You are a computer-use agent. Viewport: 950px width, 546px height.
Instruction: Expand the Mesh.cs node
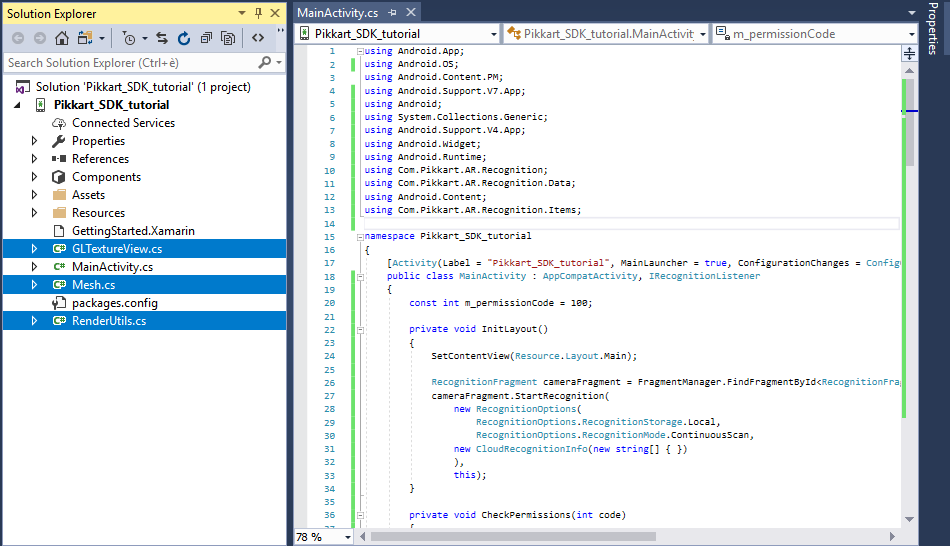35,285
